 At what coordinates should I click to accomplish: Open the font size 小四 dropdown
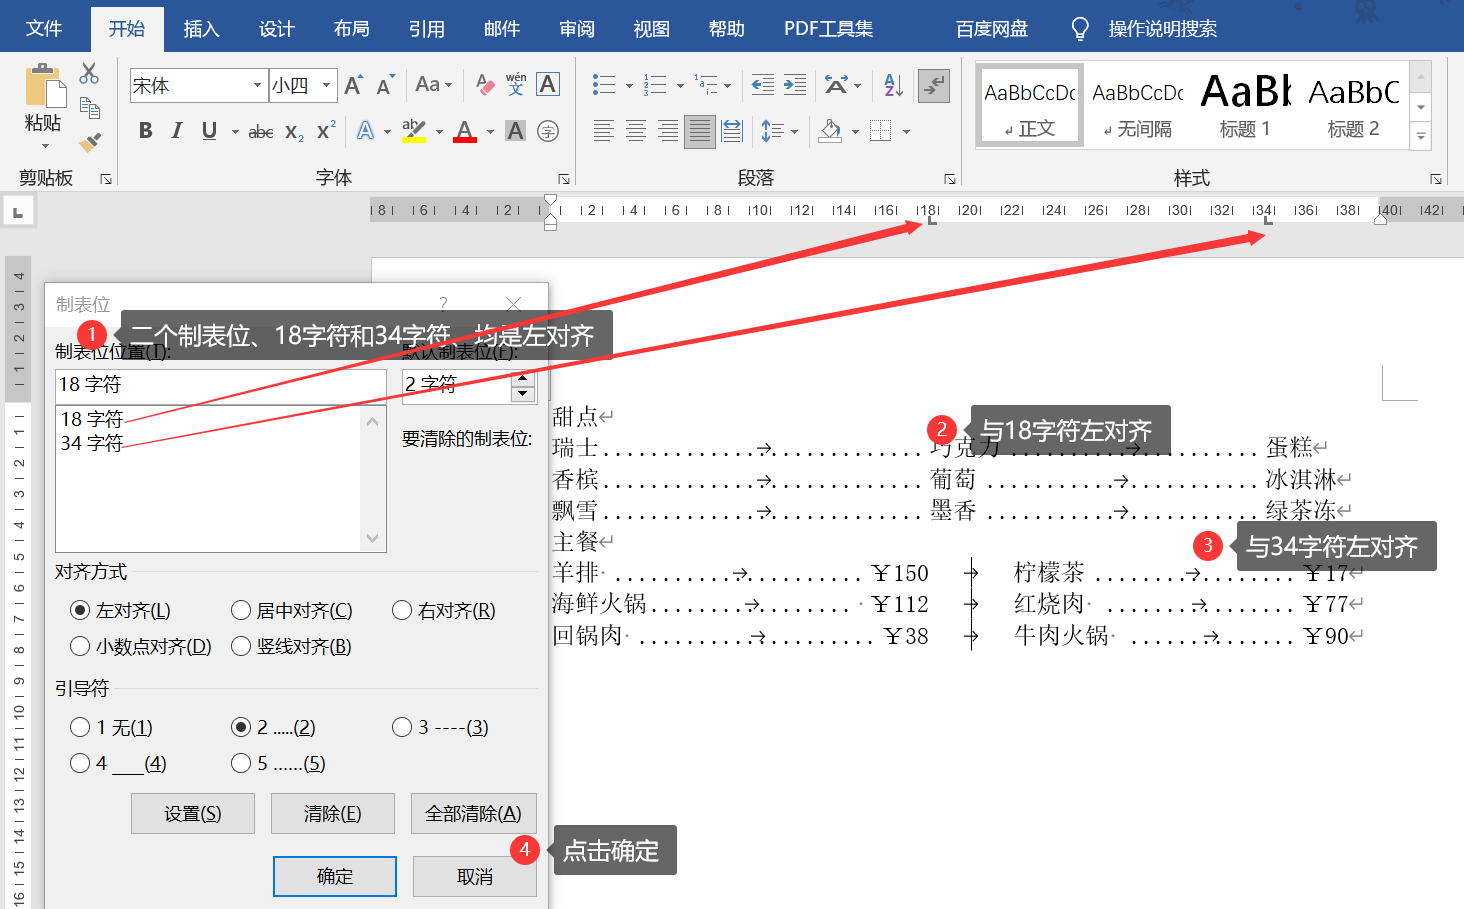point(325,85)
